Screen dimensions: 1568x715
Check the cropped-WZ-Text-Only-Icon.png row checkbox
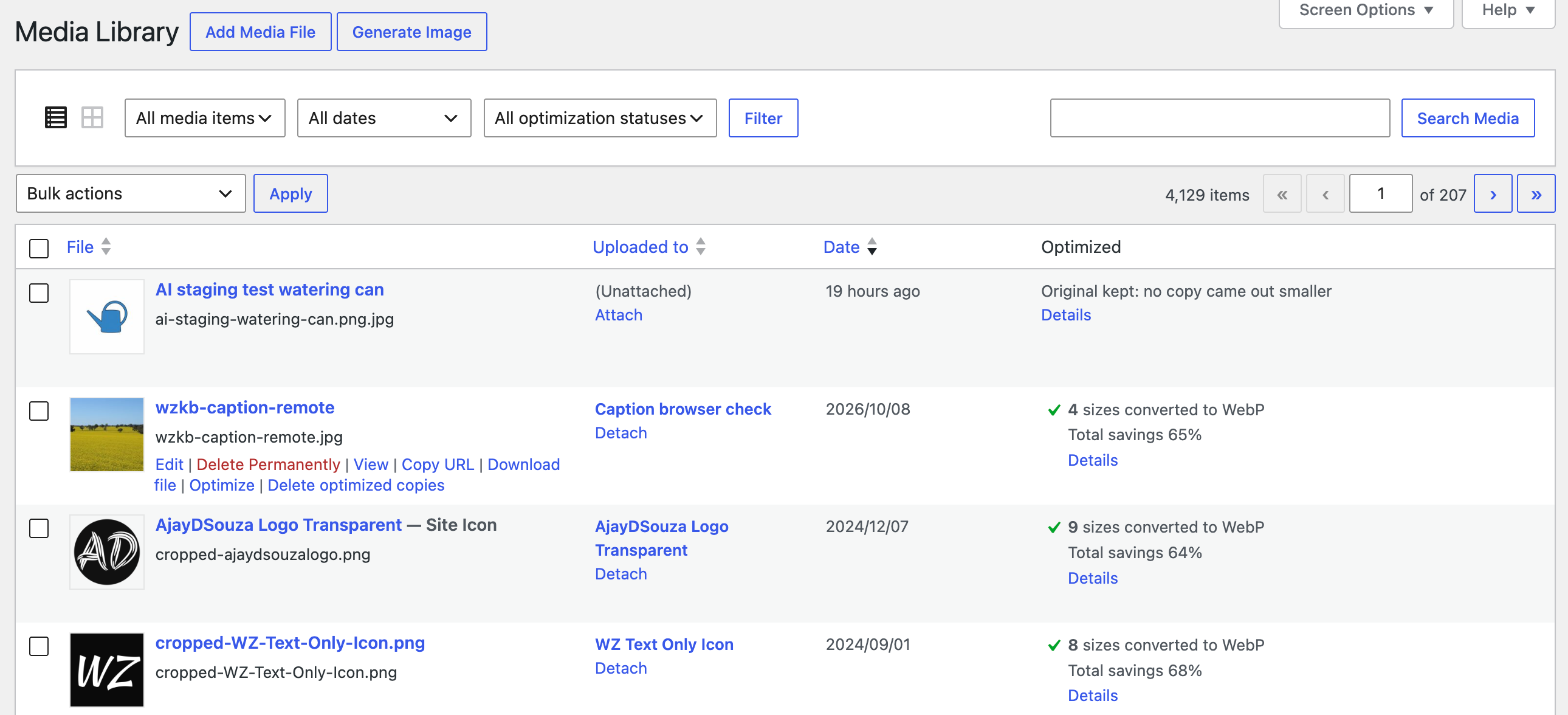[39, 647]
